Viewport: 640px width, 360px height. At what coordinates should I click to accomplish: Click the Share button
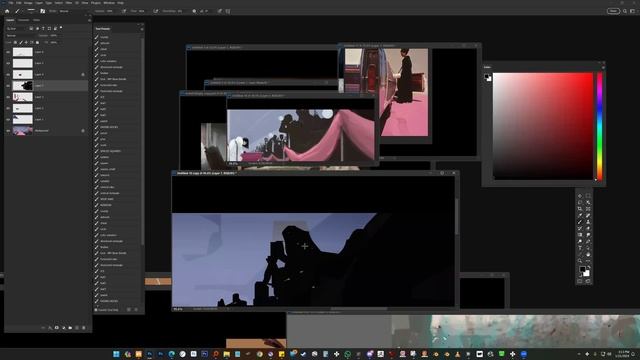tap(613, 11)
